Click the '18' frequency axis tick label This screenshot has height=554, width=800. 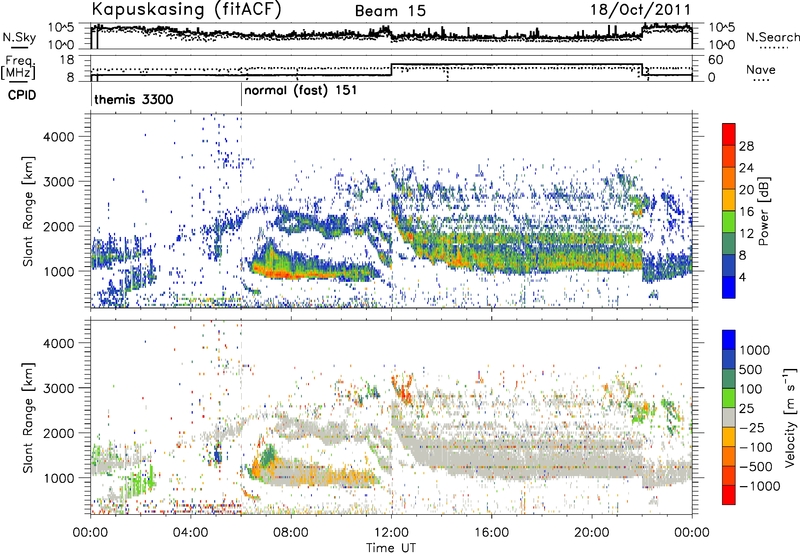[67, 60]
